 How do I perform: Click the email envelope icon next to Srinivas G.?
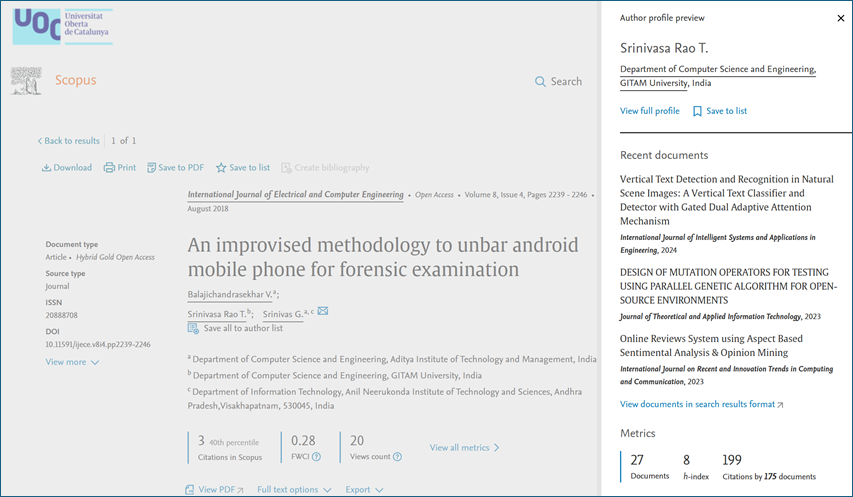323,311
